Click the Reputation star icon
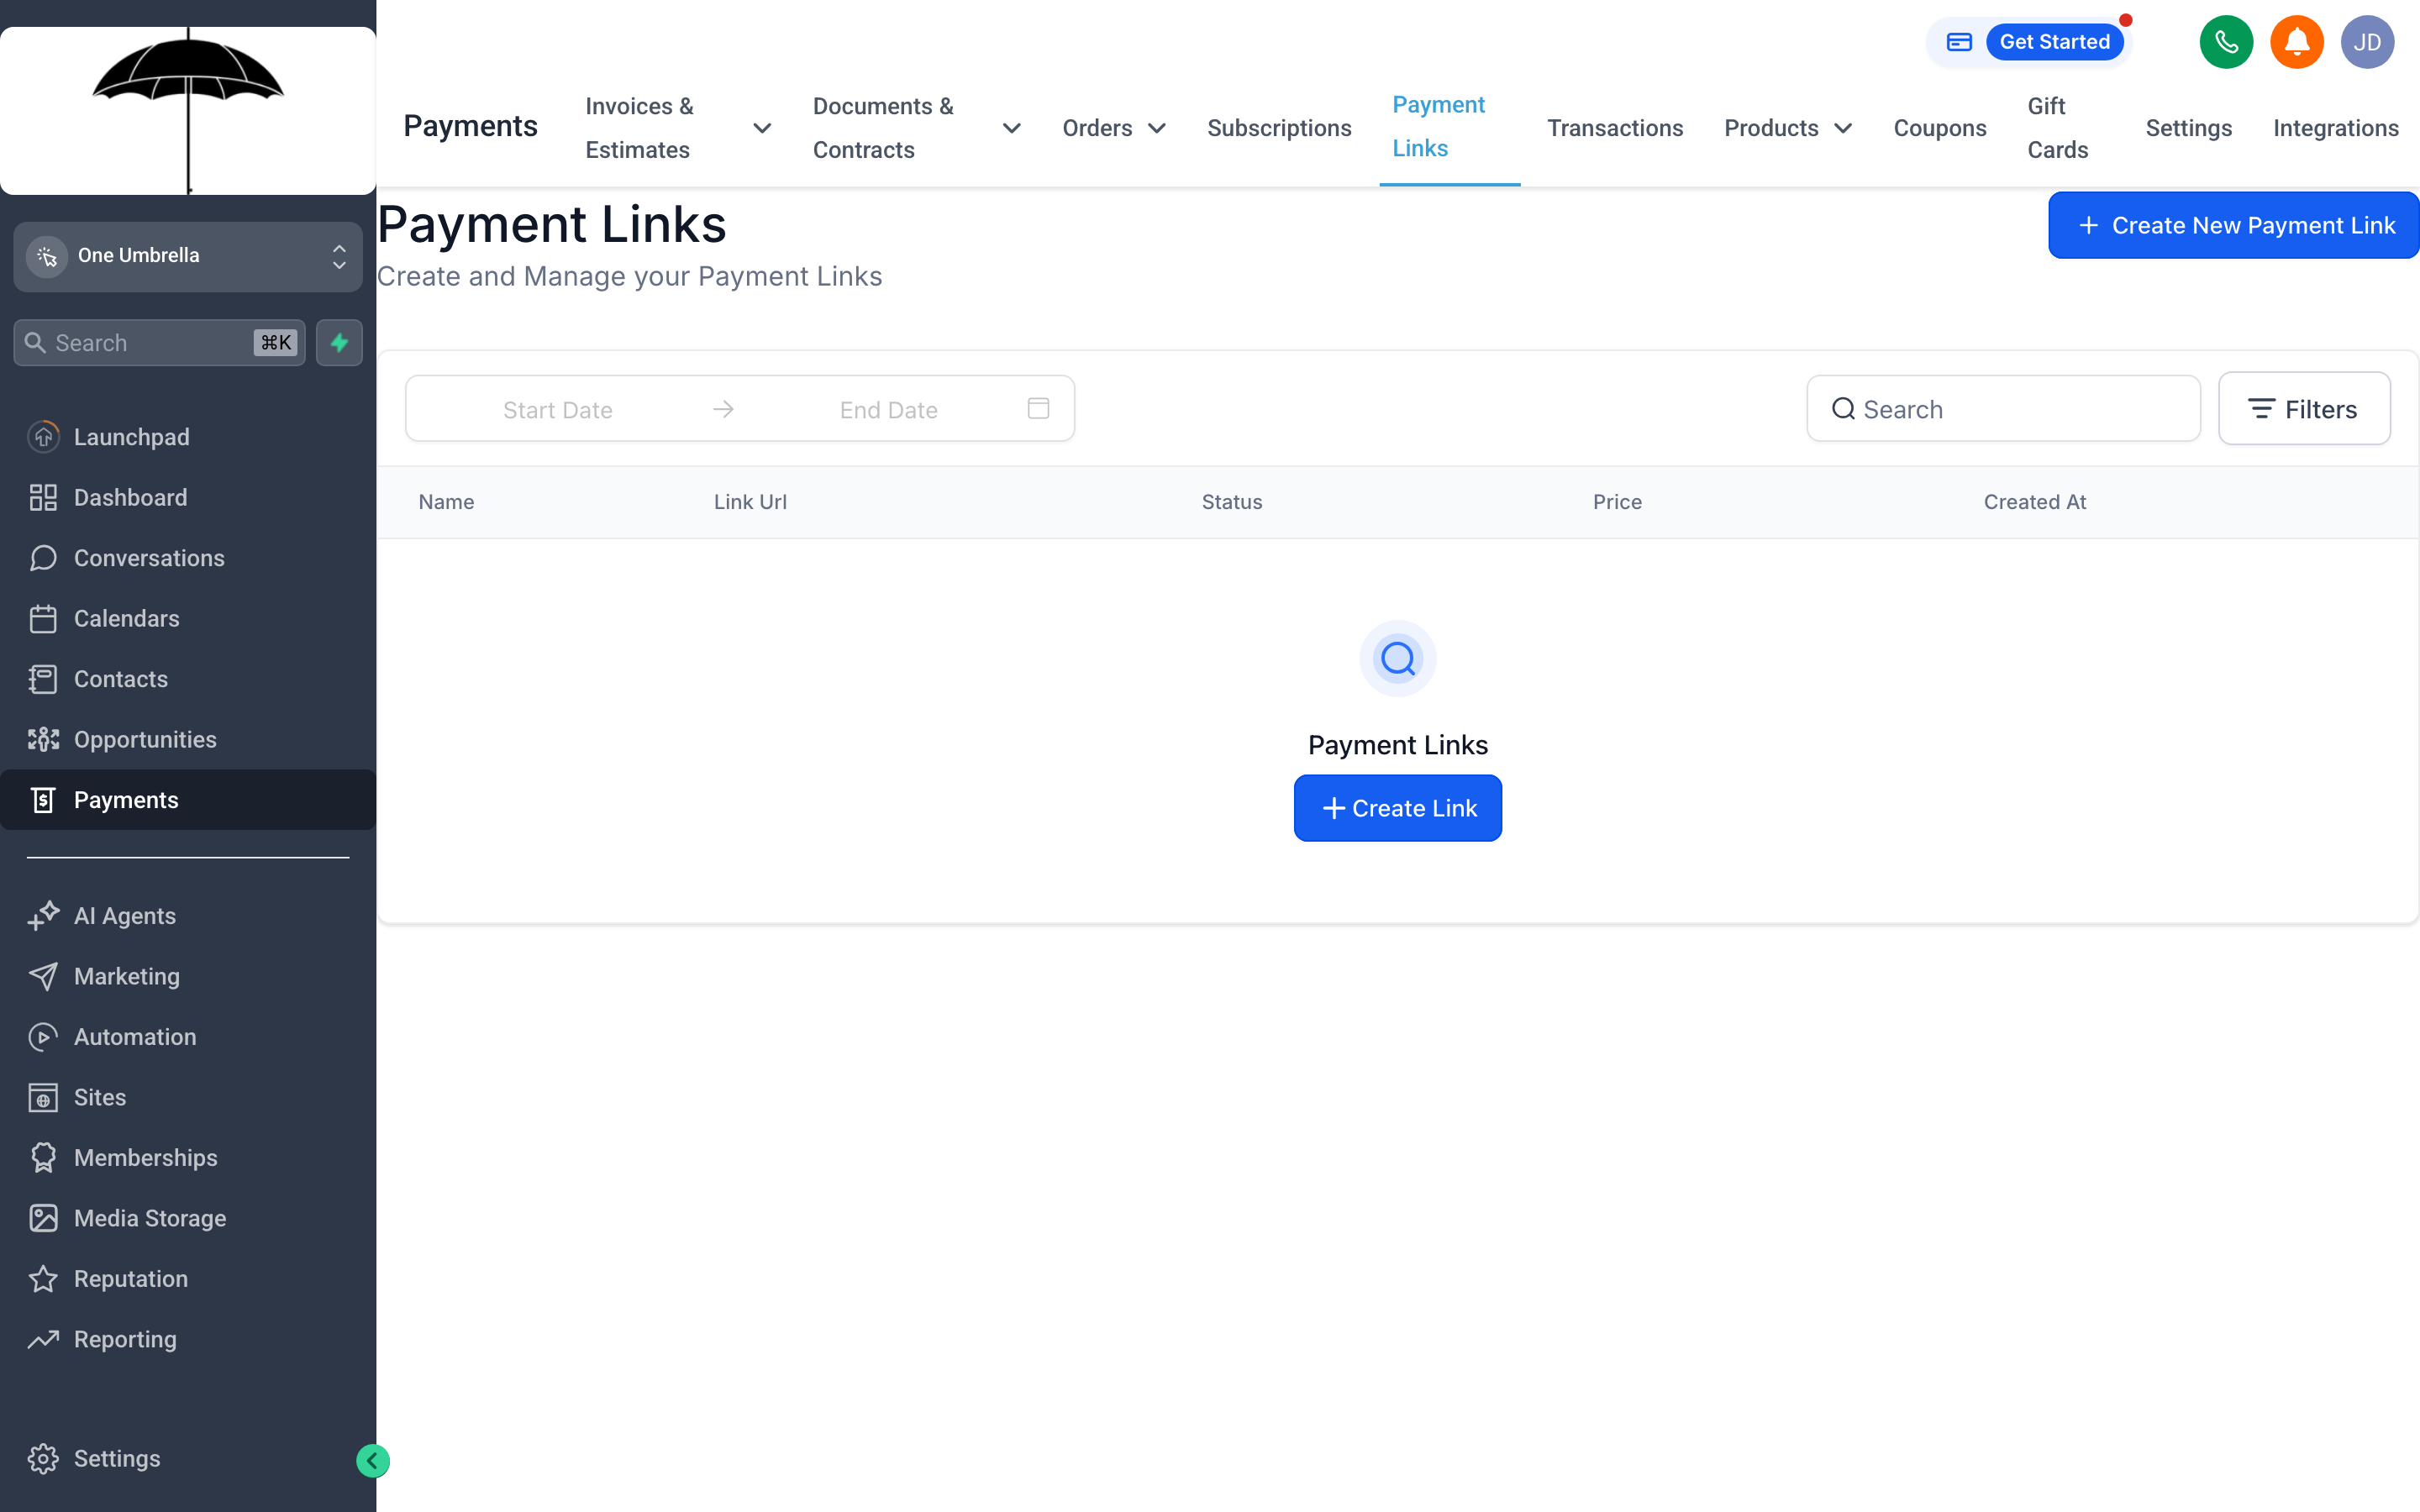The width and height of the screenshot is (2420, 1512). (43, 1279)
